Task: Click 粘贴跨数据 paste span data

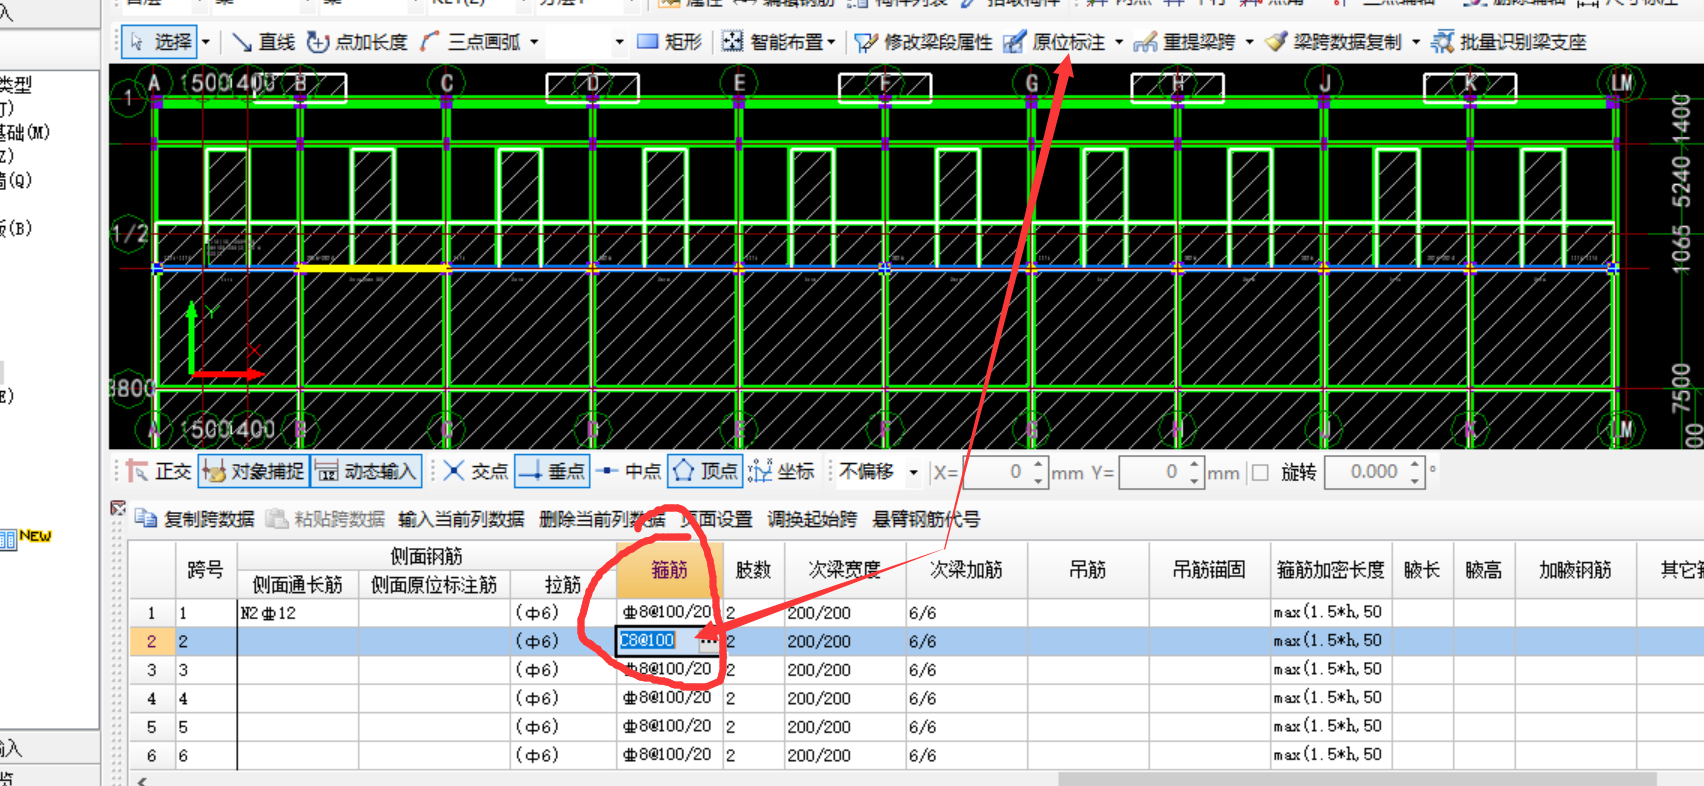Action: point(325,519)
